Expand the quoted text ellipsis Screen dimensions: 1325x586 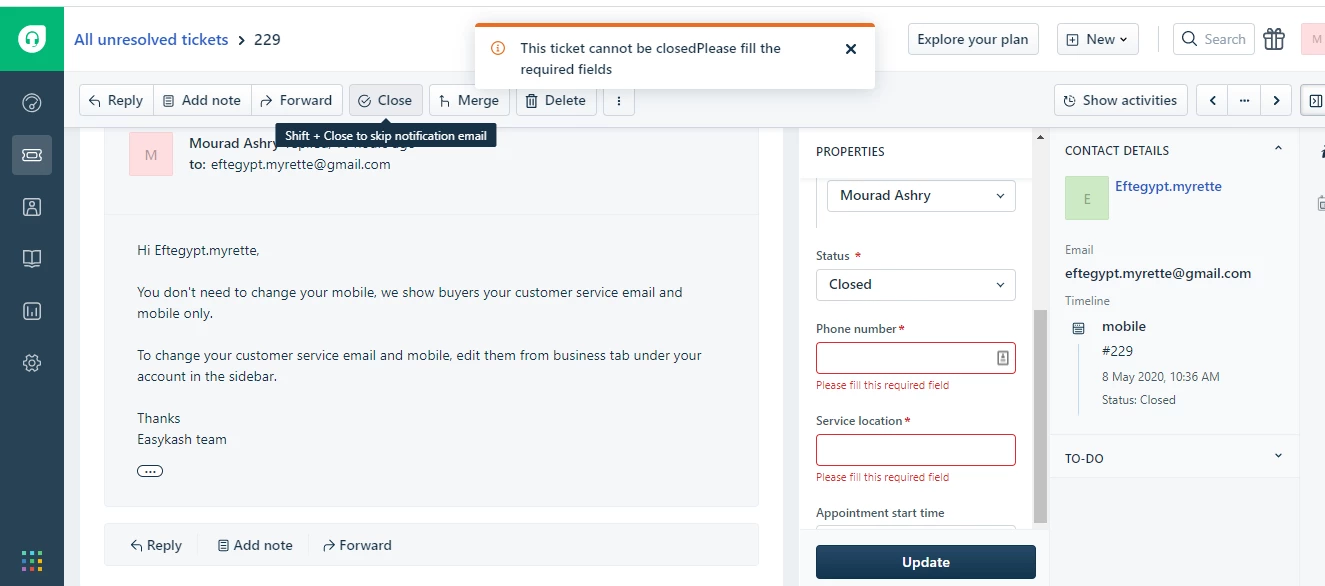point(150,471)
